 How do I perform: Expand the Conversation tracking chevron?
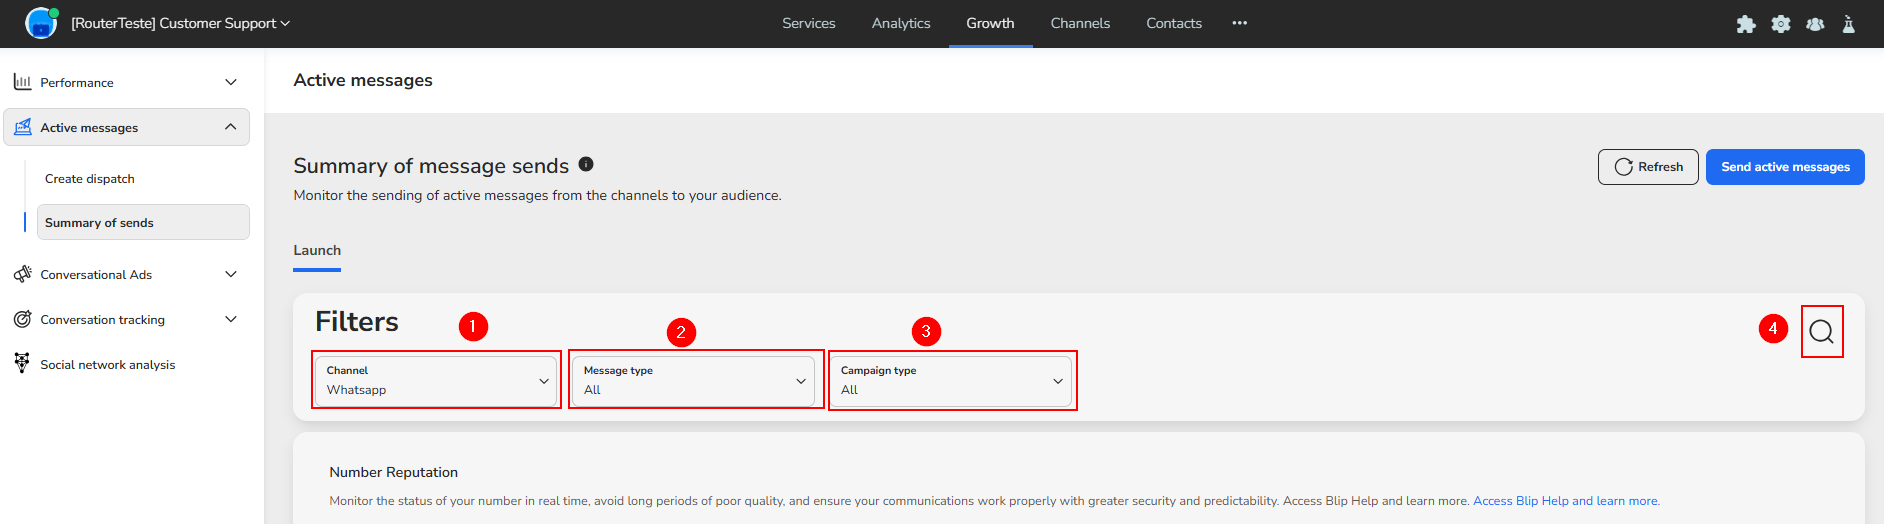(x=231, y=319)
